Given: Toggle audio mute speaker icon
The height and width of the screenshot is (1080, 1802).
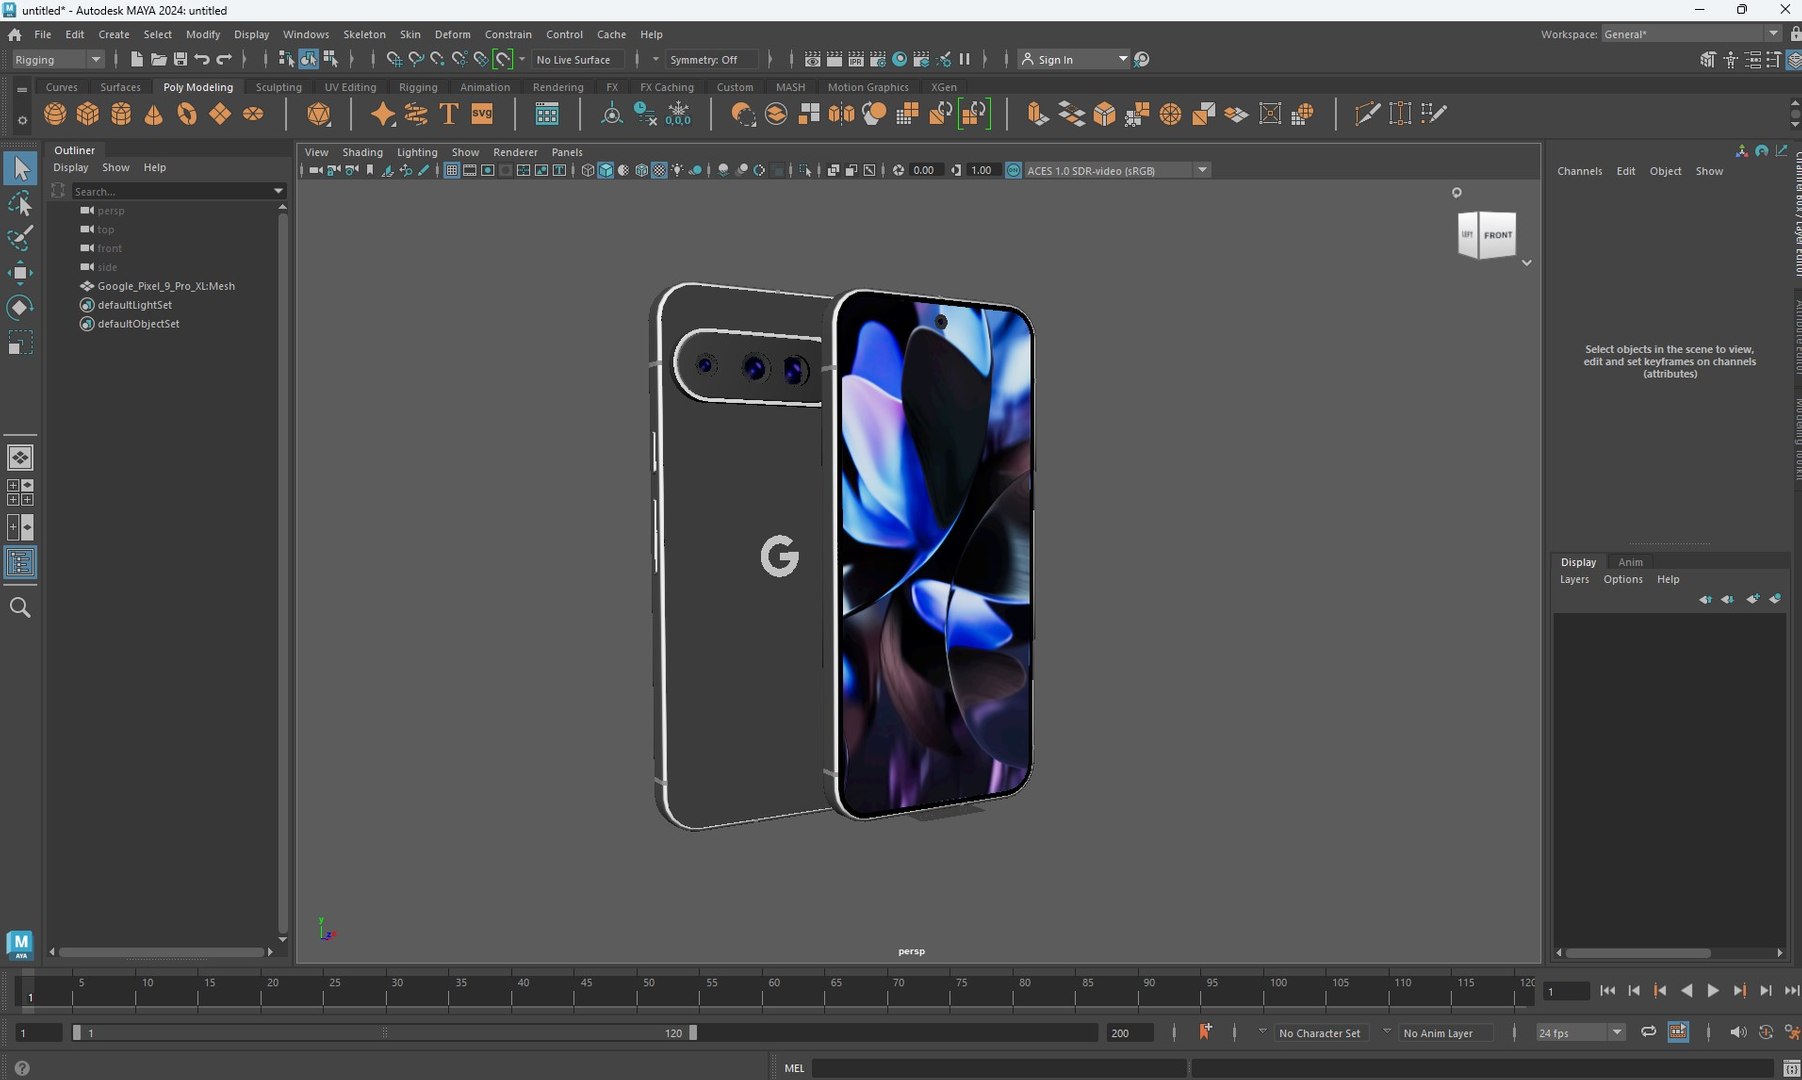Looking at the screenshot, I should 1738,1032.
